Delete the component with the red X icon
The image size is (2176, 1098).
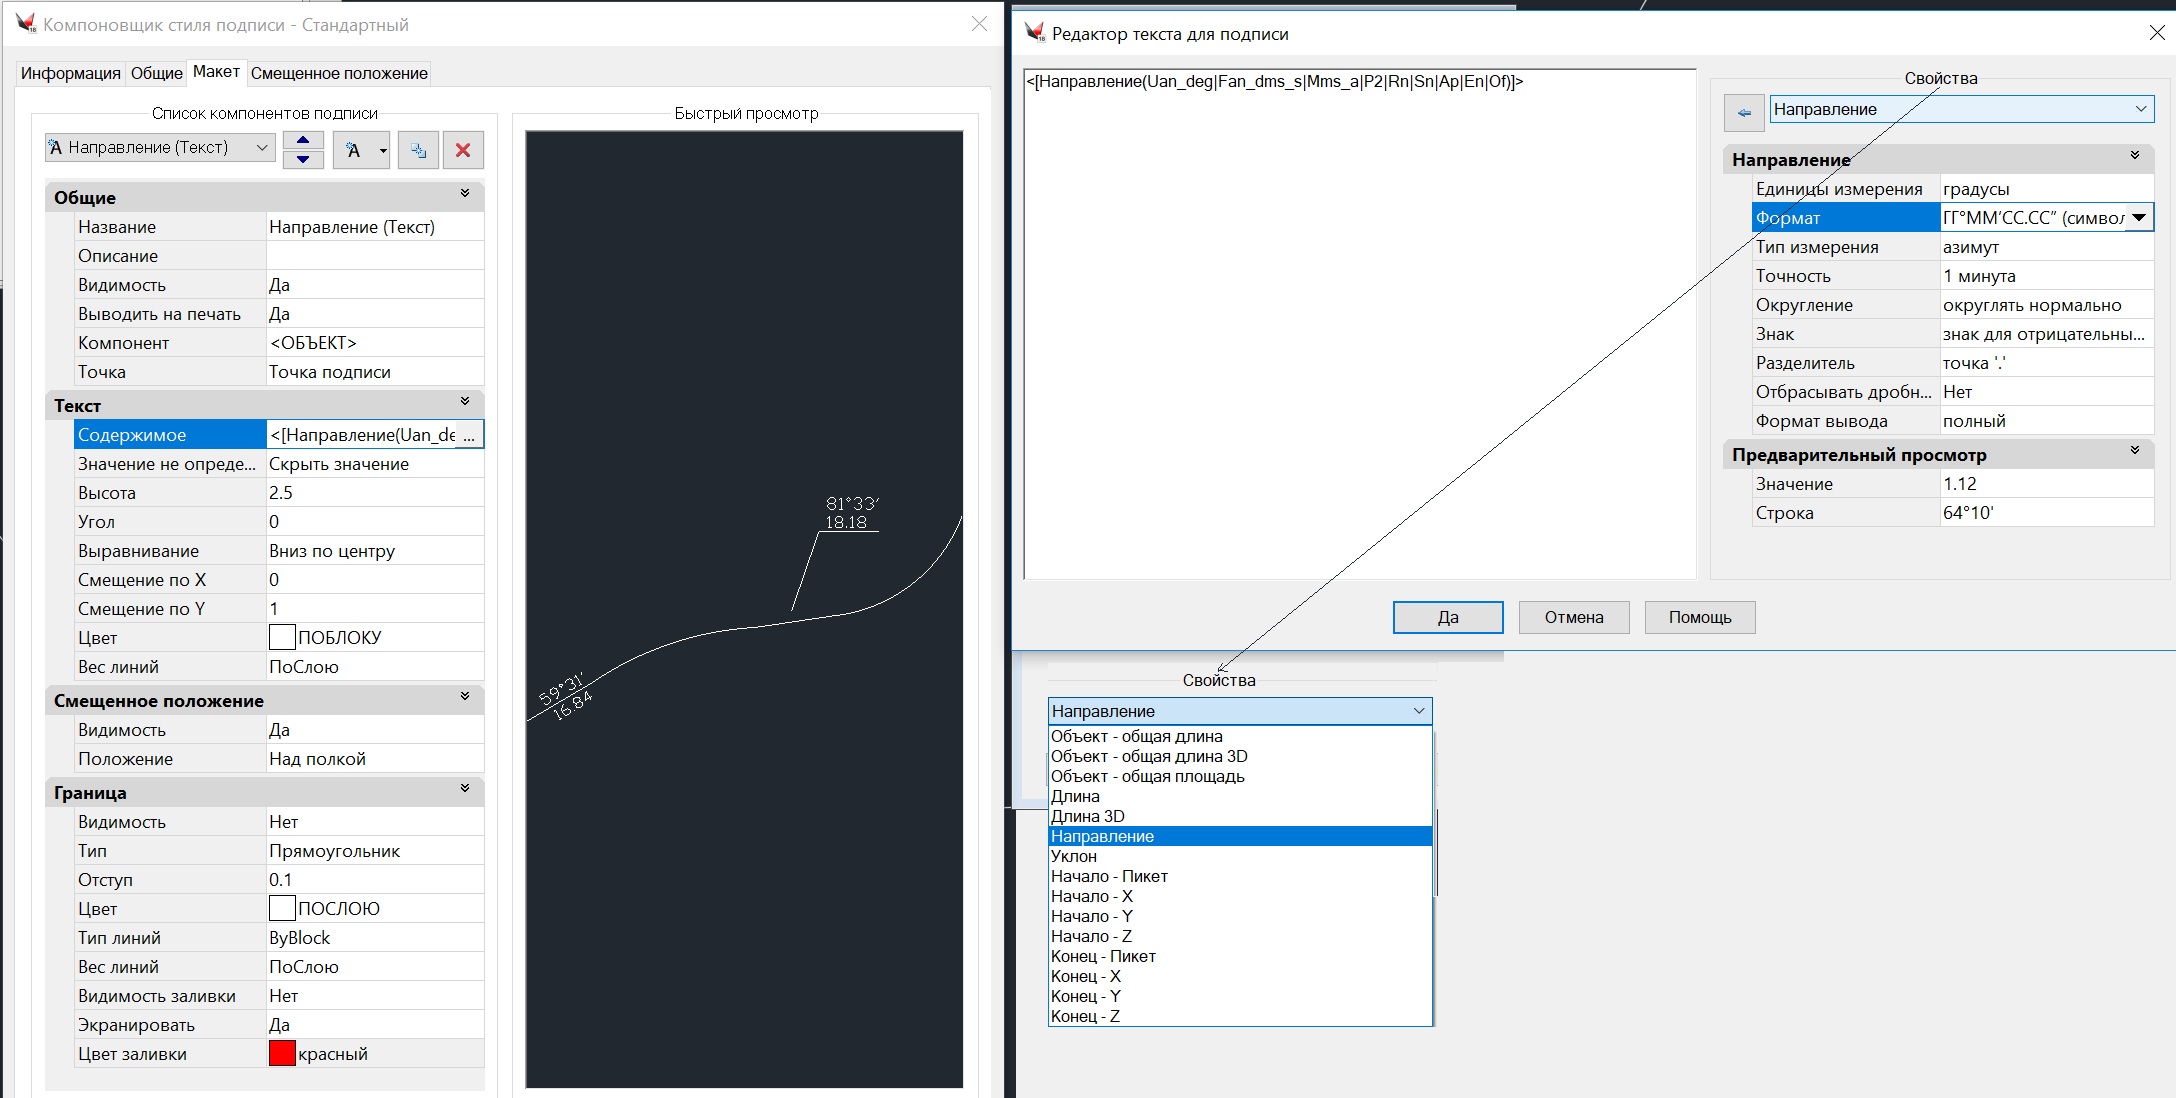(463, 150)
